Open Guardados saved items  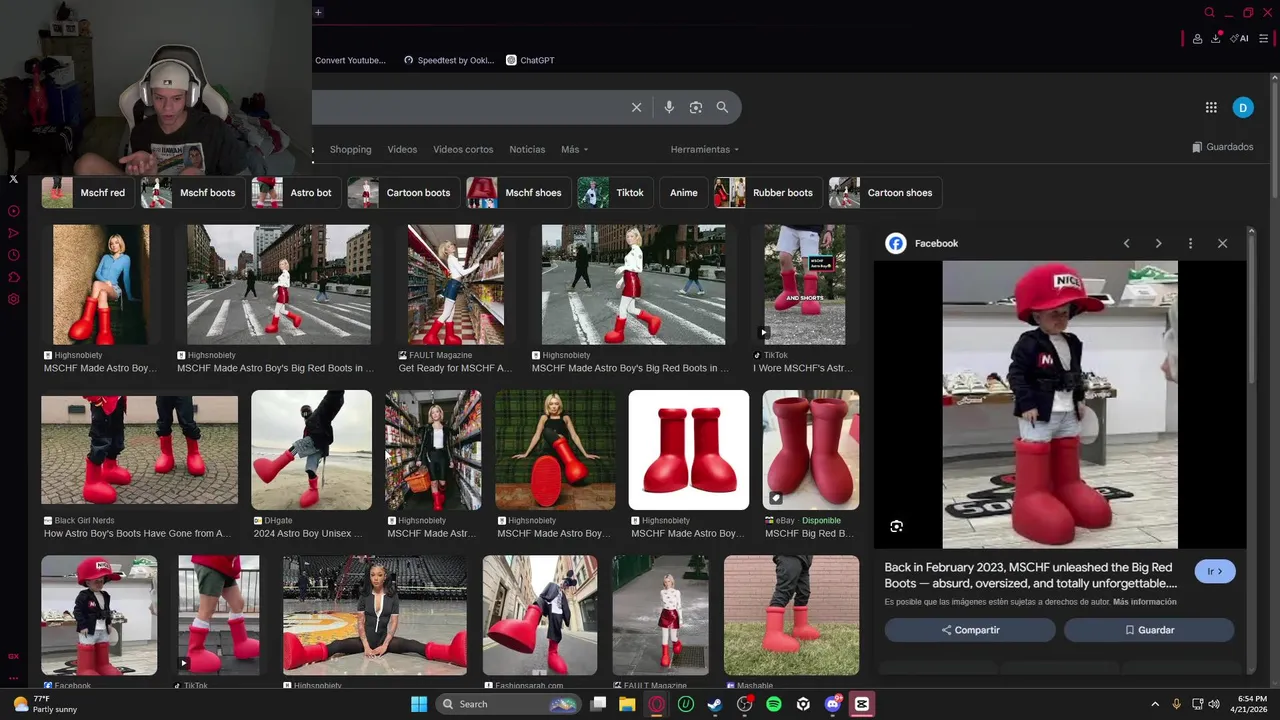[x=1222, y=147]
